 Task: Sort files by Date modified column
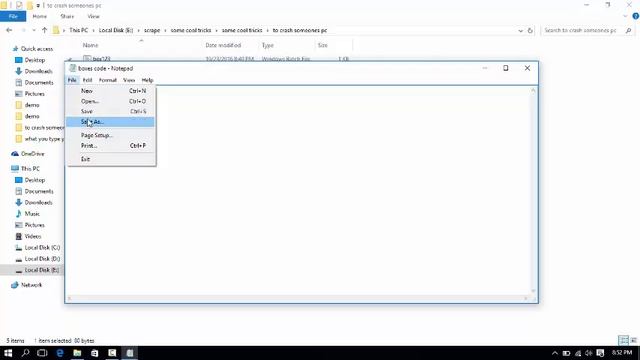(223, 45)
